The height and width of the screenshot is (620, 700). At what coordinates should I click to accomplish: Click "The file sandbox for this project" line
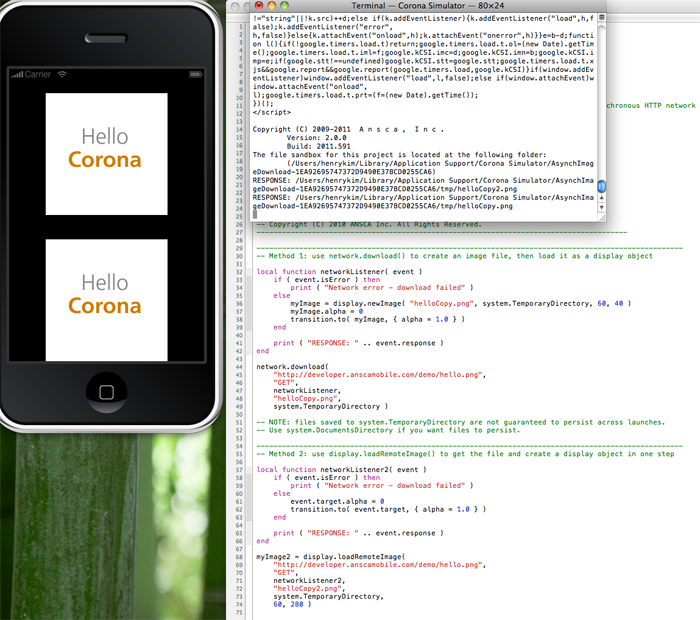pyautogui.click(x=399, y=154)
